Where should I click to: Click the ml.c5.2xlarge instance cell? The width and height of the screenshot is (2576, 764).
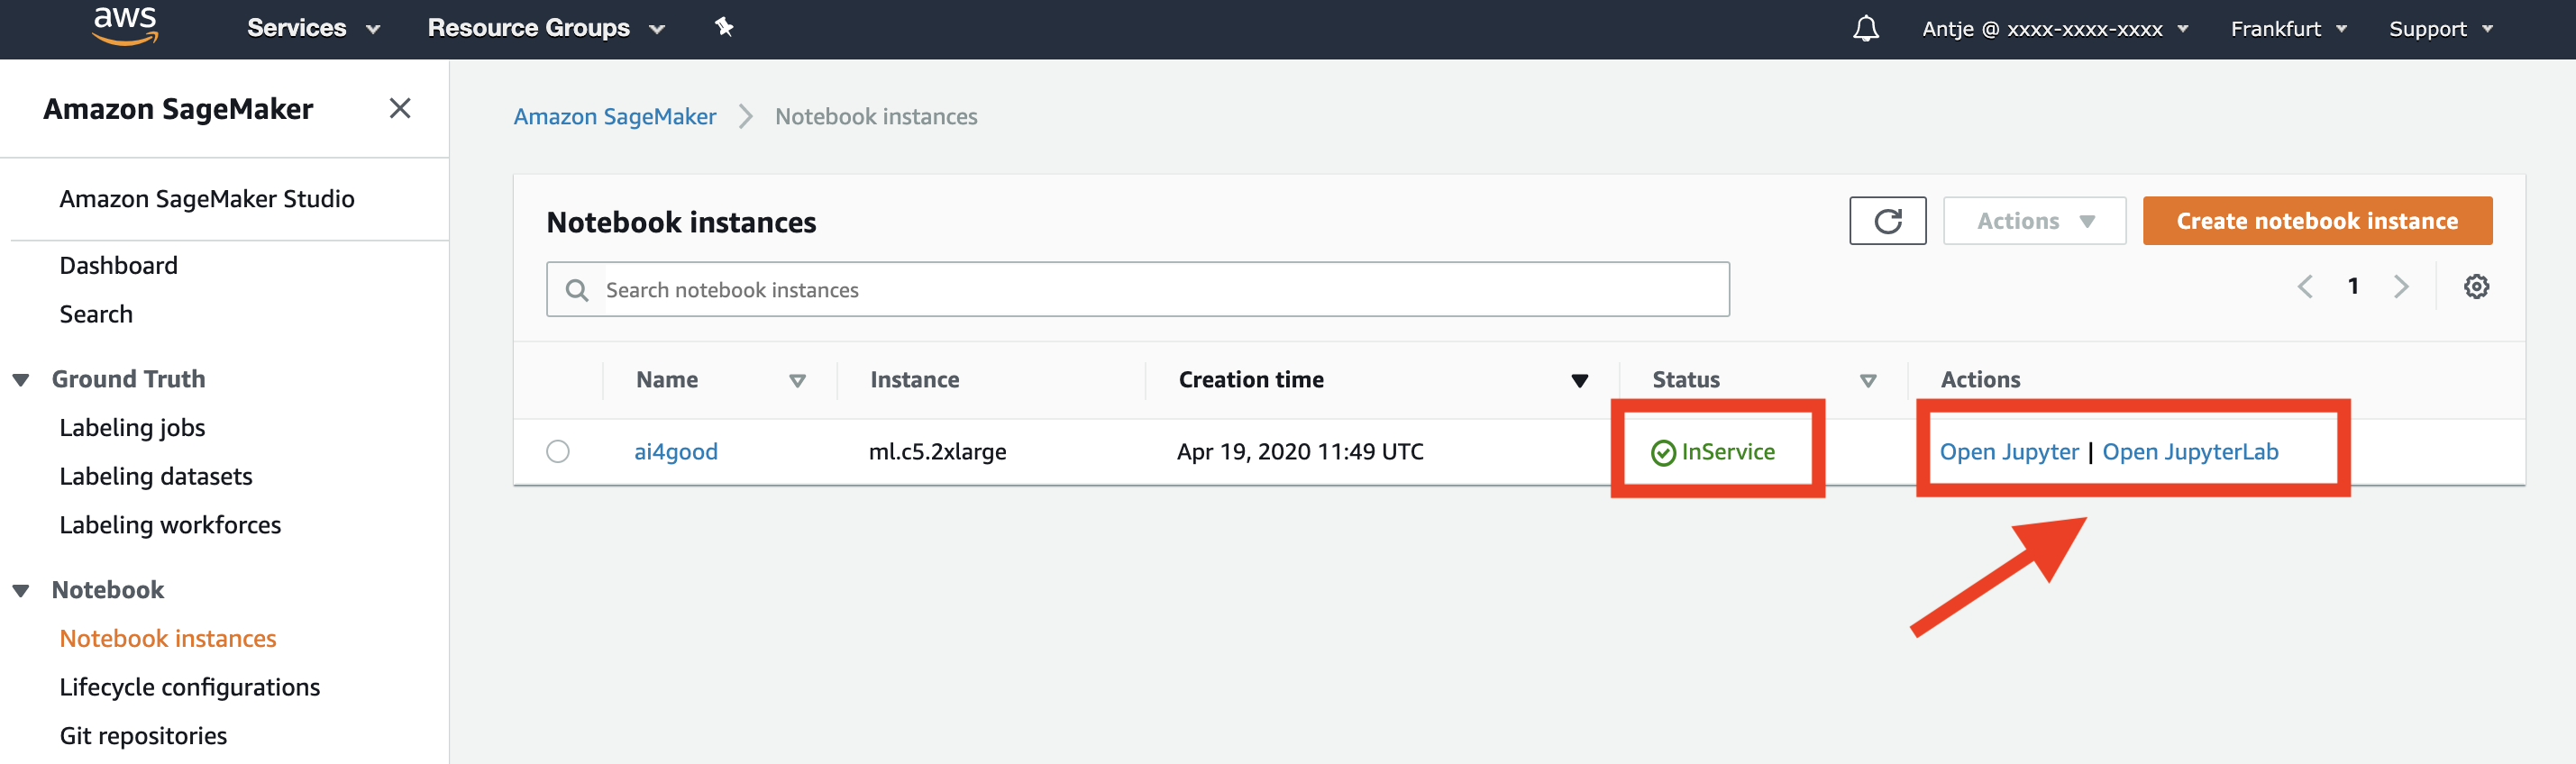937,452
